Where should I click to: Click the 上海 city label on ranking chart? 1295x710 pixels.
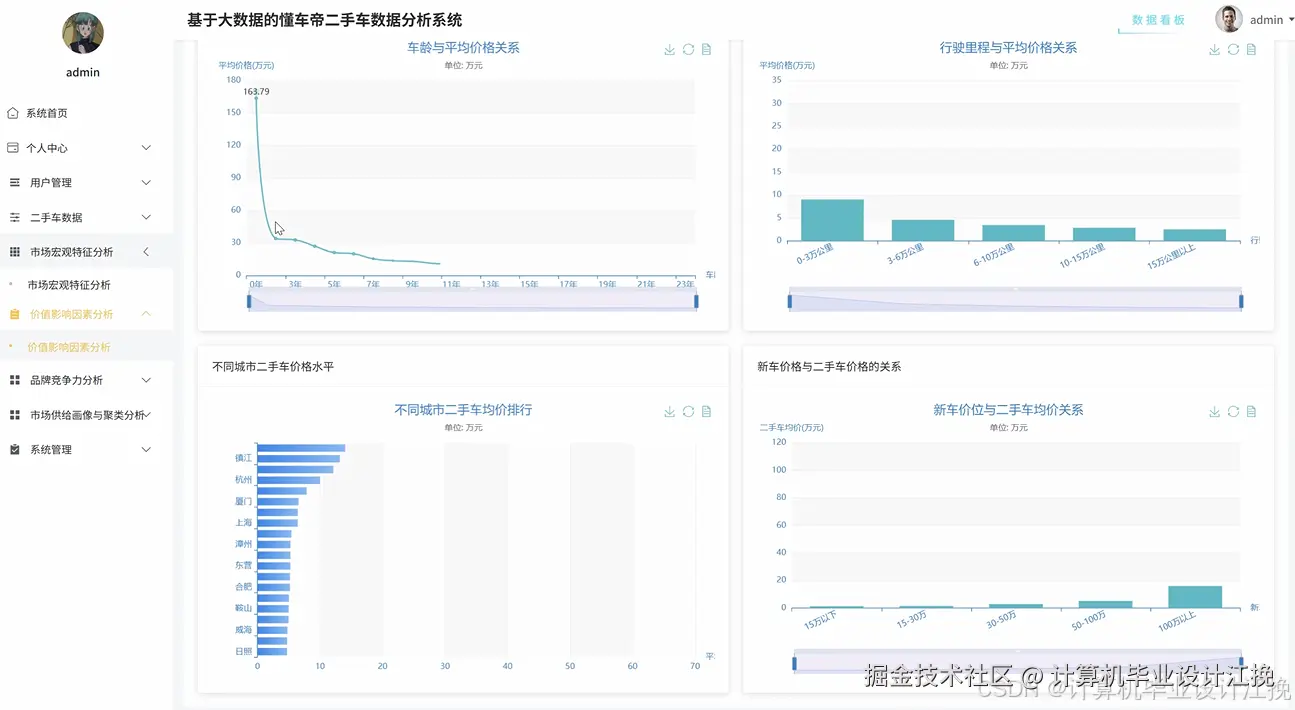click(x=243, y=523)
